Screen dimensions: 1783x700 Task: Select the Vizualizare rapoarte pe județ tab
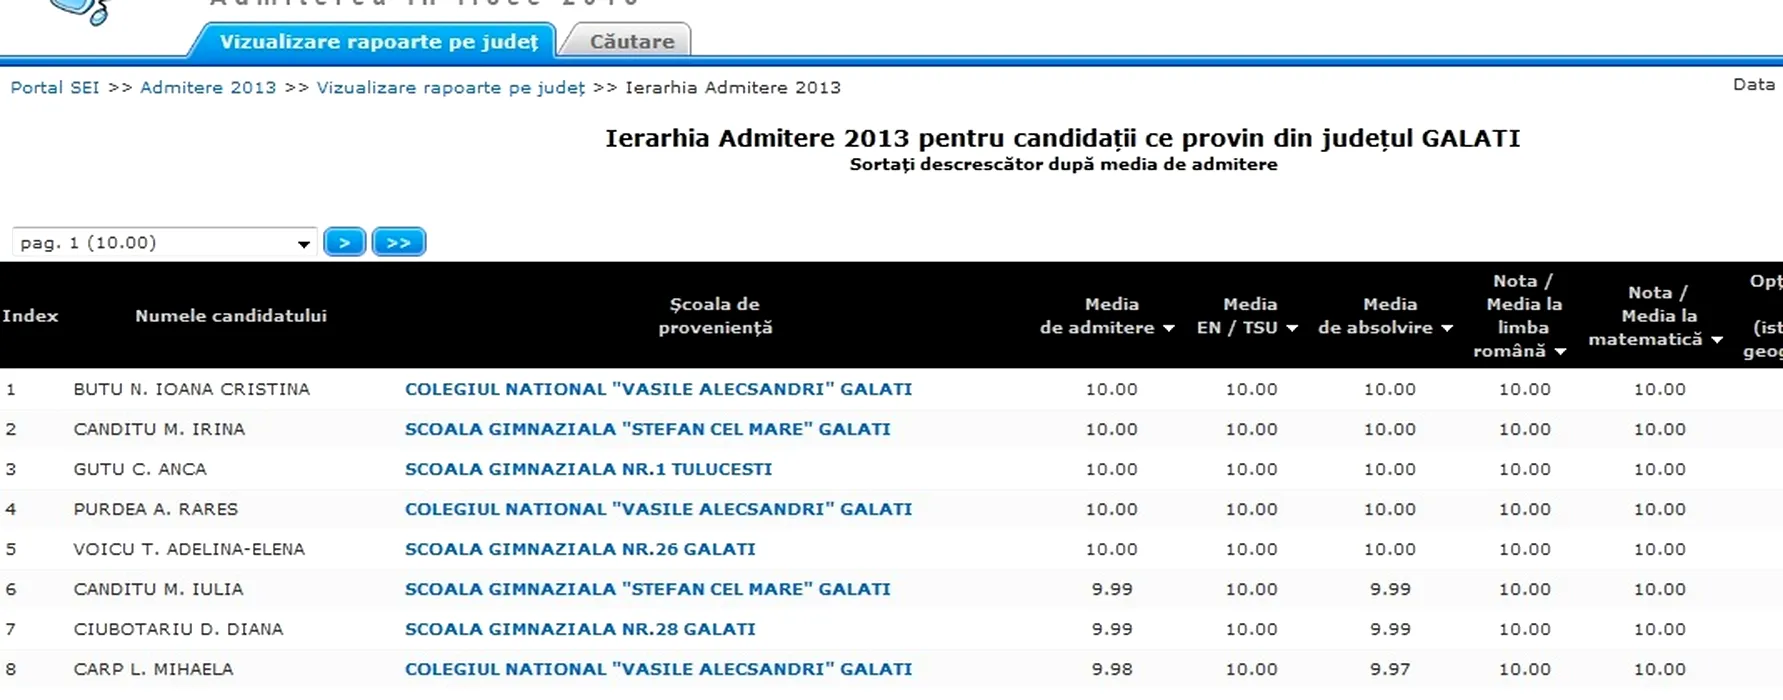[x=378, y=42]
